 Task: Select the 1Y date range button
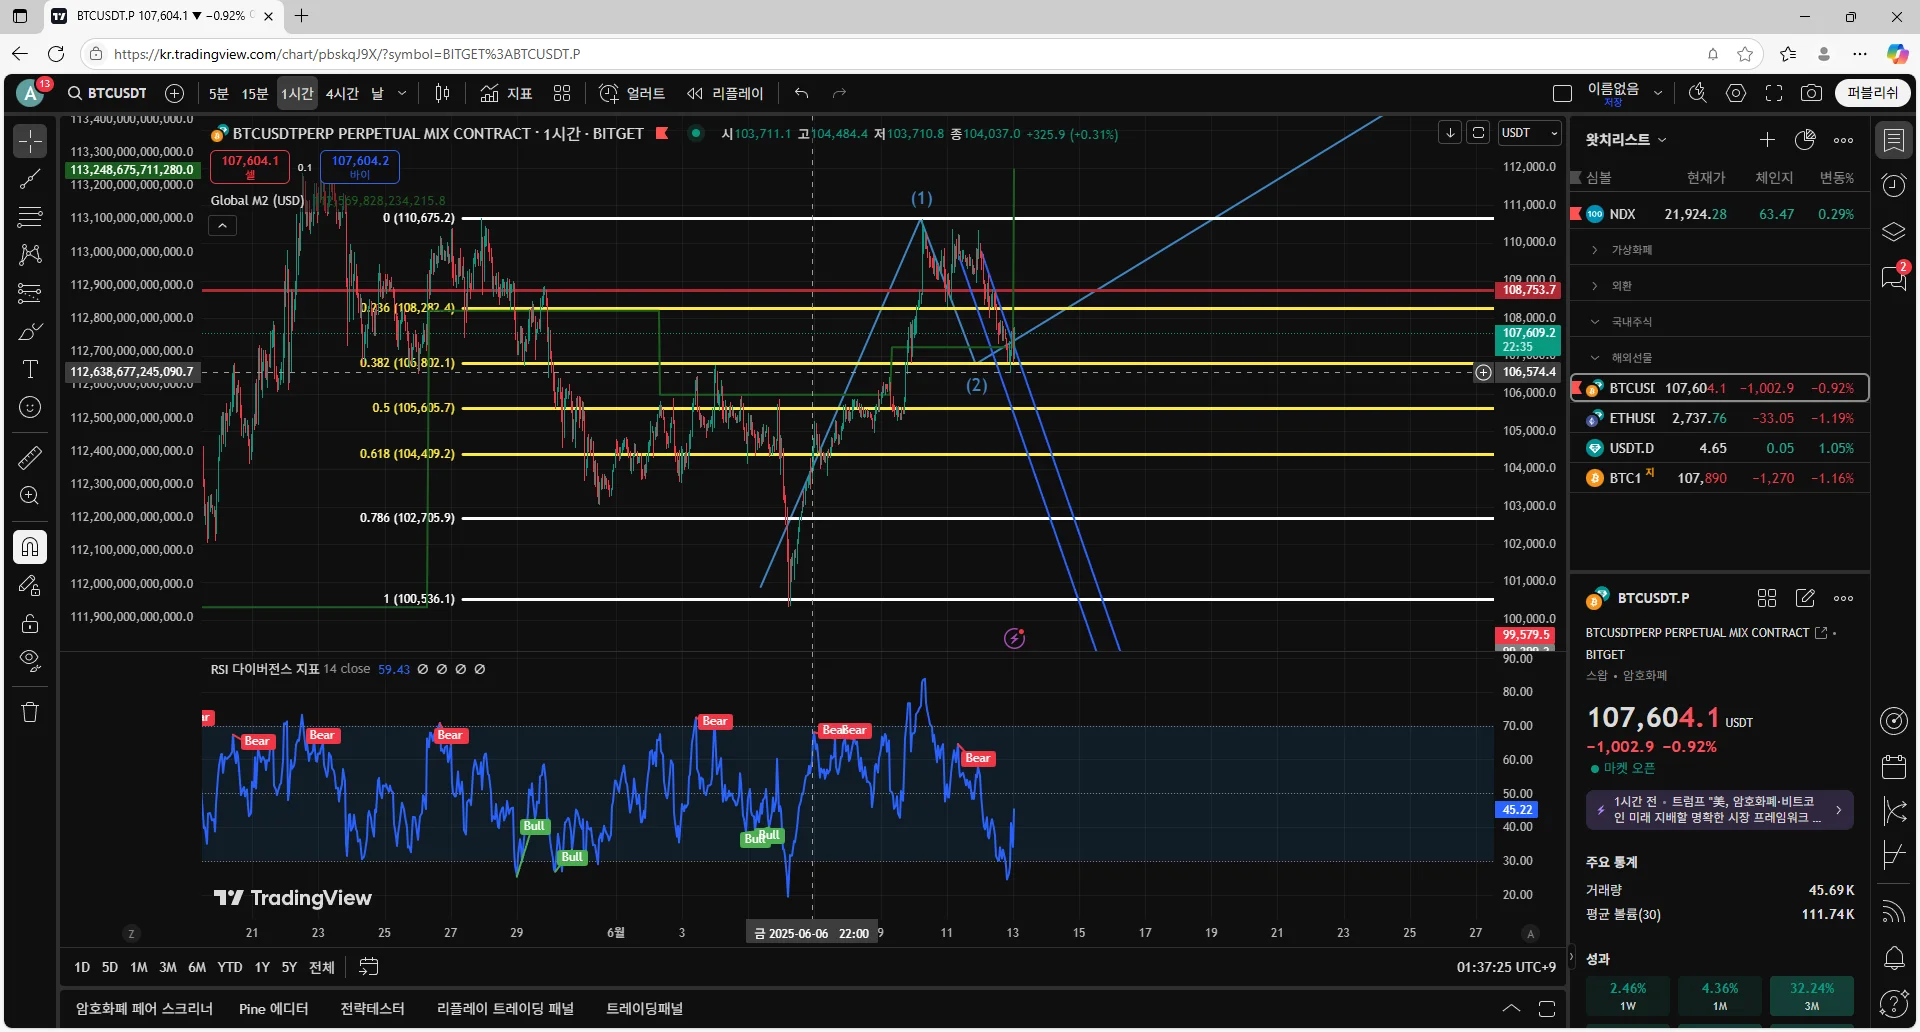coord(262,967)
